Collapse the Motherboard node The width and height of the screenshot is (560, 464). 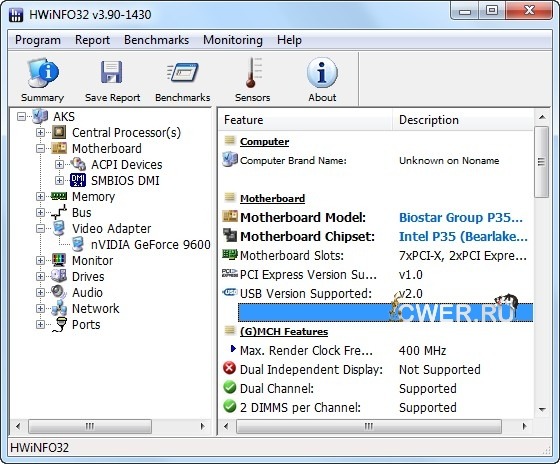40,149
